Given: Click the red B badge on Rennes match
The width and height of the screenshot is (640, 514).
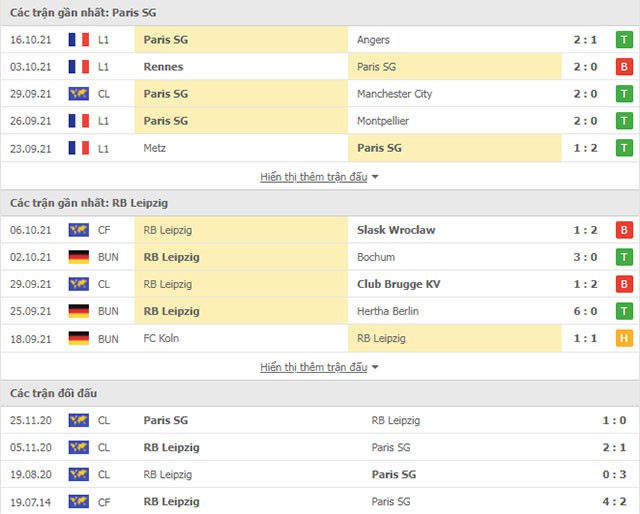Looking at the screenshot, I should click(x=624, y=67).
